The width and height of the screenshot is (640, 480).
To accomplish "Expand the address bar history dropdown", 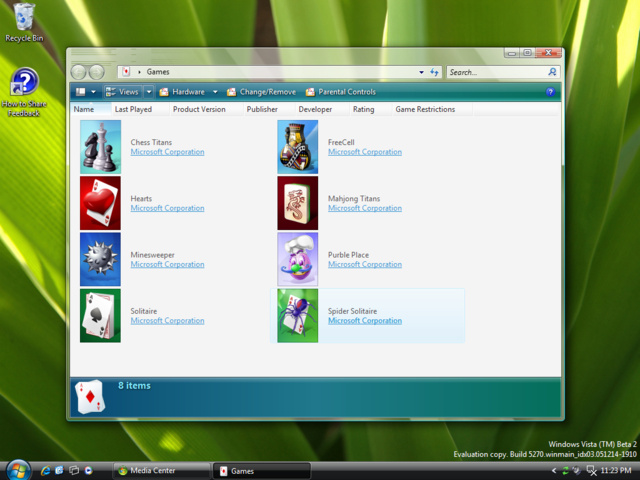I will 421,72.
